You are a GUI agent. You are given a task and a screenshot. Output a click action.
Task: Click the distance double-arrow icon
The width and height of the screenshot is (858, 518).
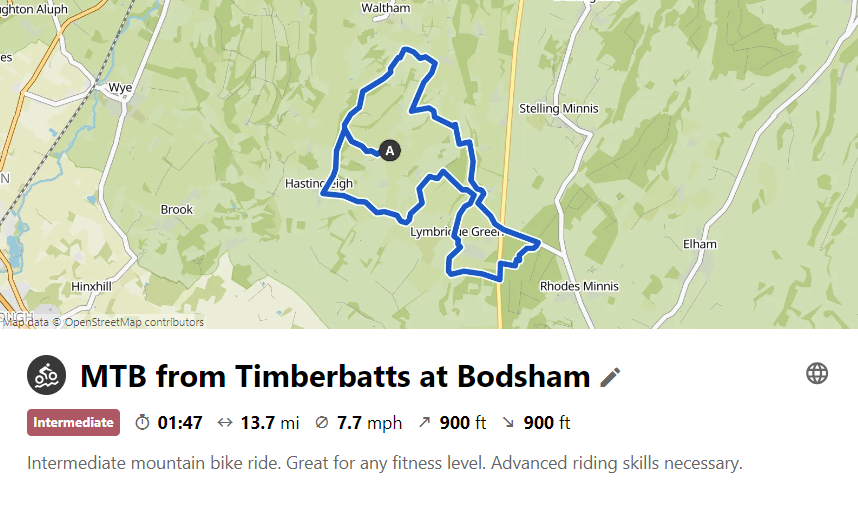click(225, 423)
